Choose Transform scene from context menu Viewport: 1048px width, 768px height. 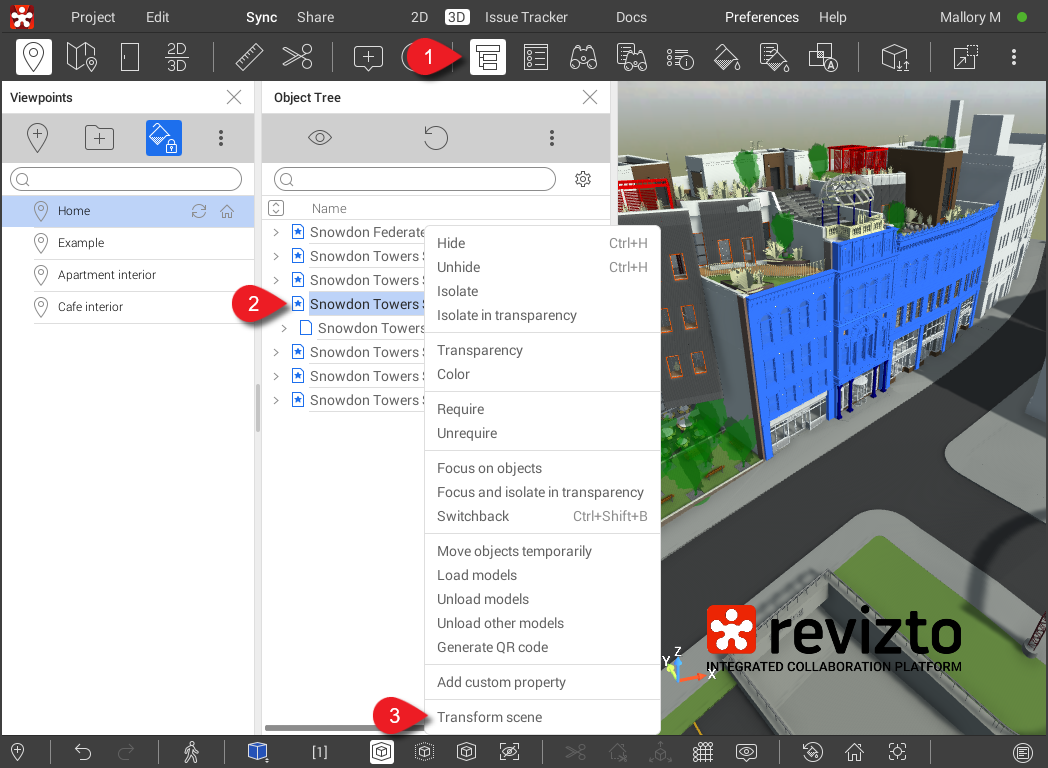click(x=489, y=717)
